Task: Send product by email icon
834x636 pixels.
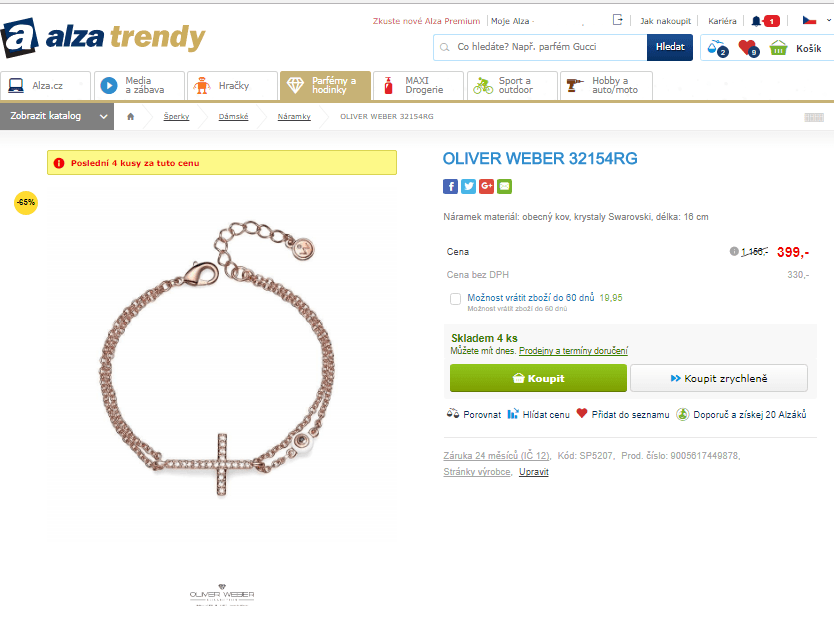Action: [x=504, y=187]
